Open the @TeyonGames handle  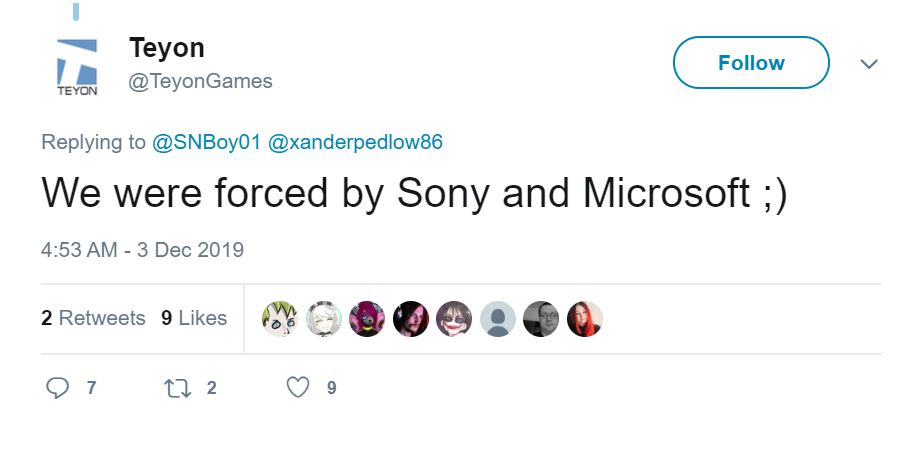coord(200,81)
